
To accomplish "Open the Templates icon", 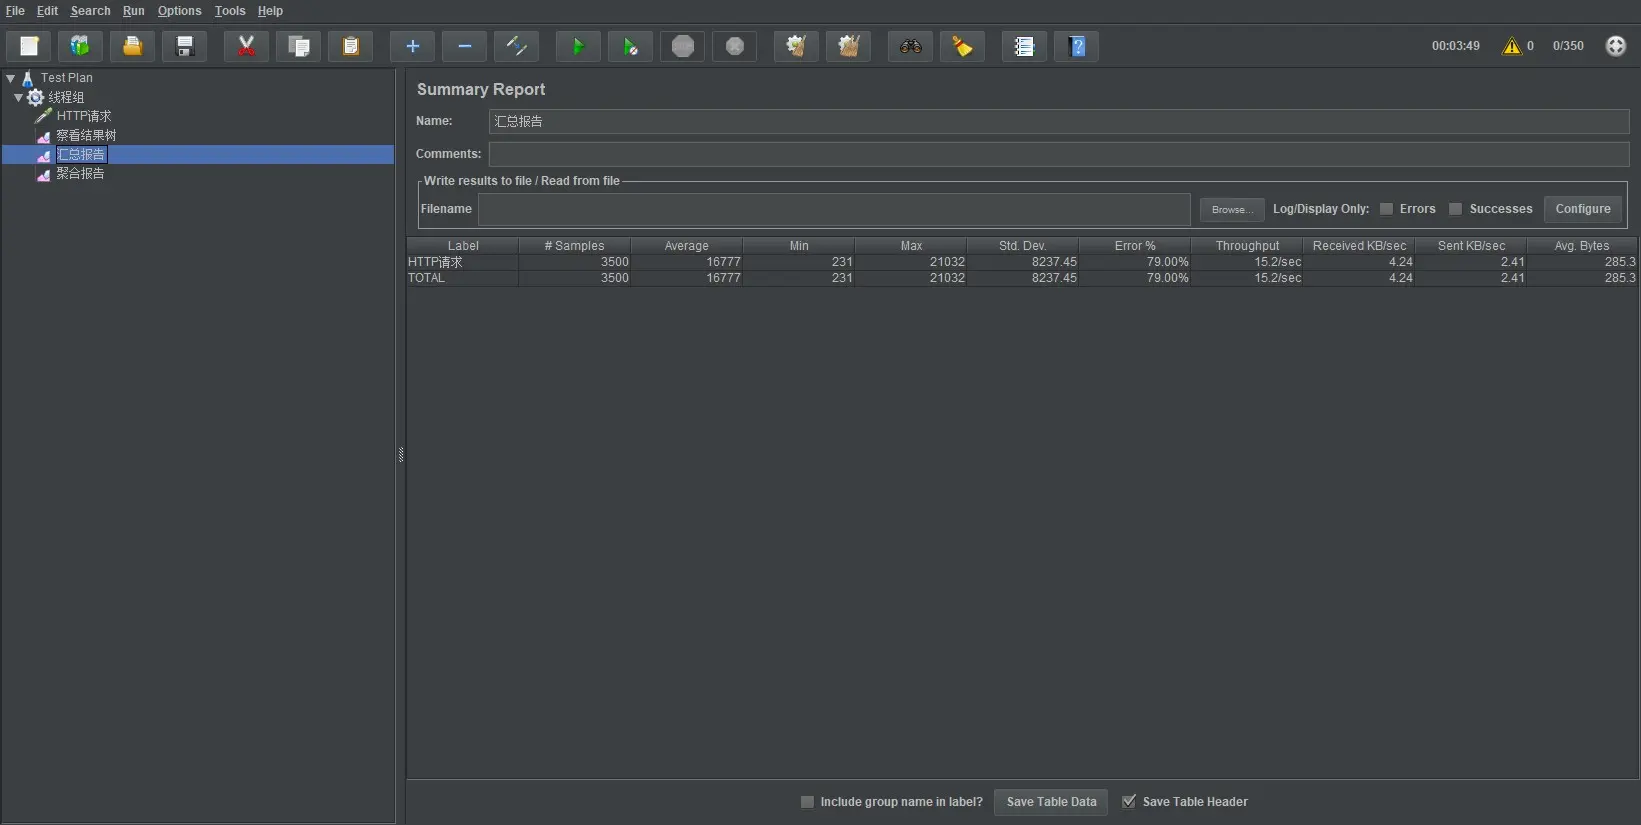I will (x=81, y=46).
